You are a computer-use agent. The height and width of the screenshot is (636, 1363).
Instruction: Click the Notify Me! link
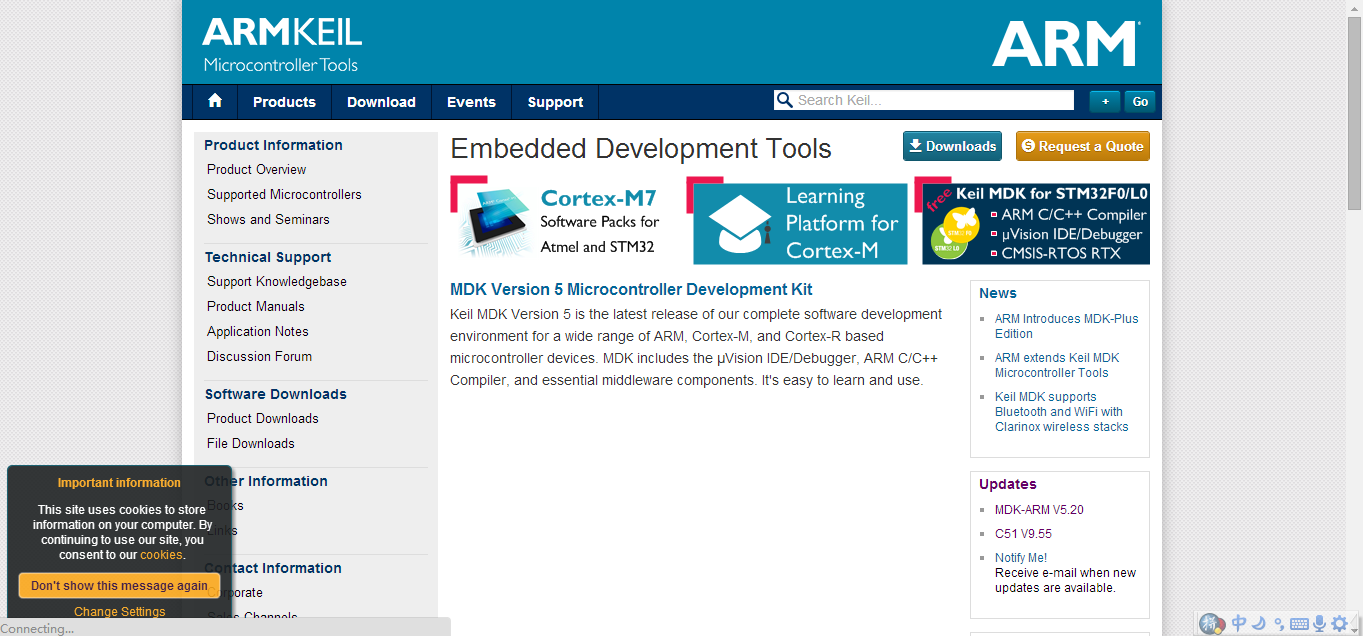(1021, 558)
